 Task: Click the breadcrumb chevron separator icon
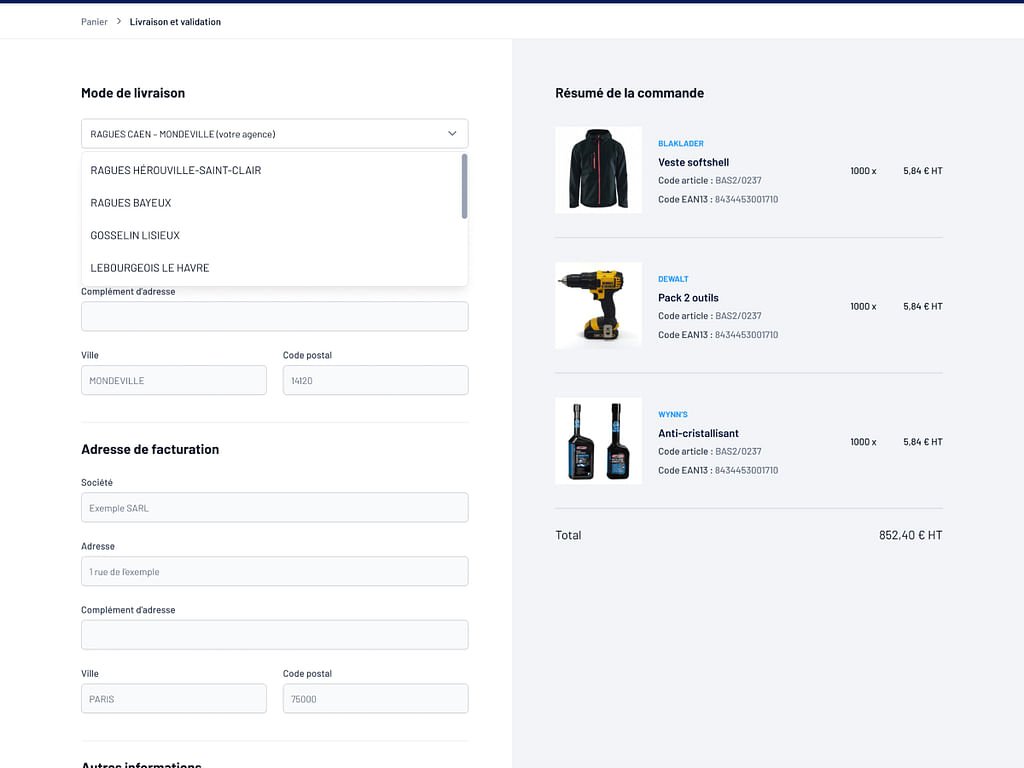(x=119, y=21)
